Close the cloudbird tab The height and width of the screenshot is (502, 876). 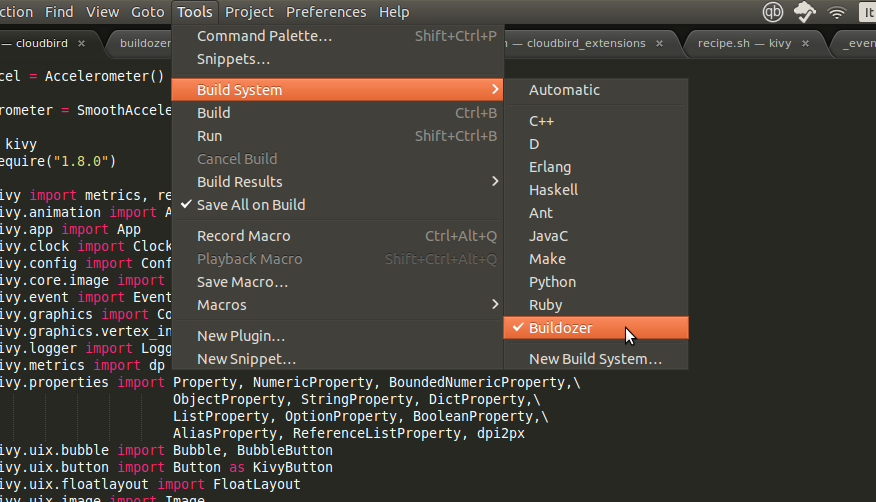tap(82, 43)
